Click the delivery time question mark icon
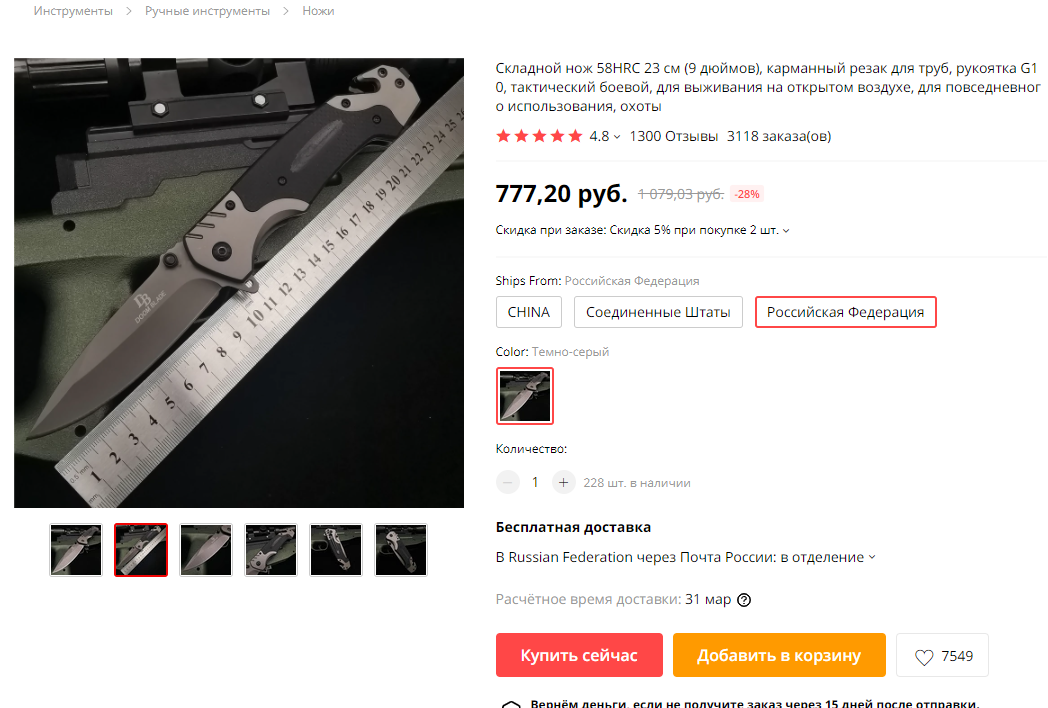The width and height of the screenshot is (1048, 708). pyautogui.click(x=744, y=600)
